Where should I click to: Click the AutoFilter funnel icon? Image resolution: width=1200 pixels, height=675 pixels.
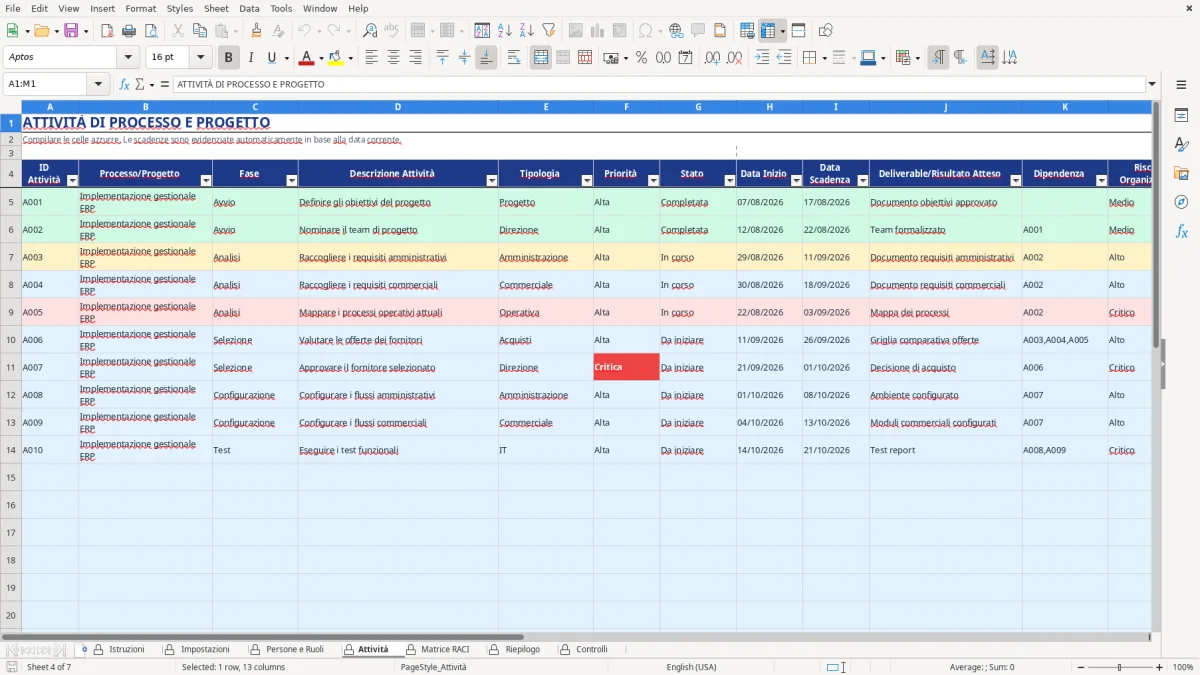coord(549,31)
